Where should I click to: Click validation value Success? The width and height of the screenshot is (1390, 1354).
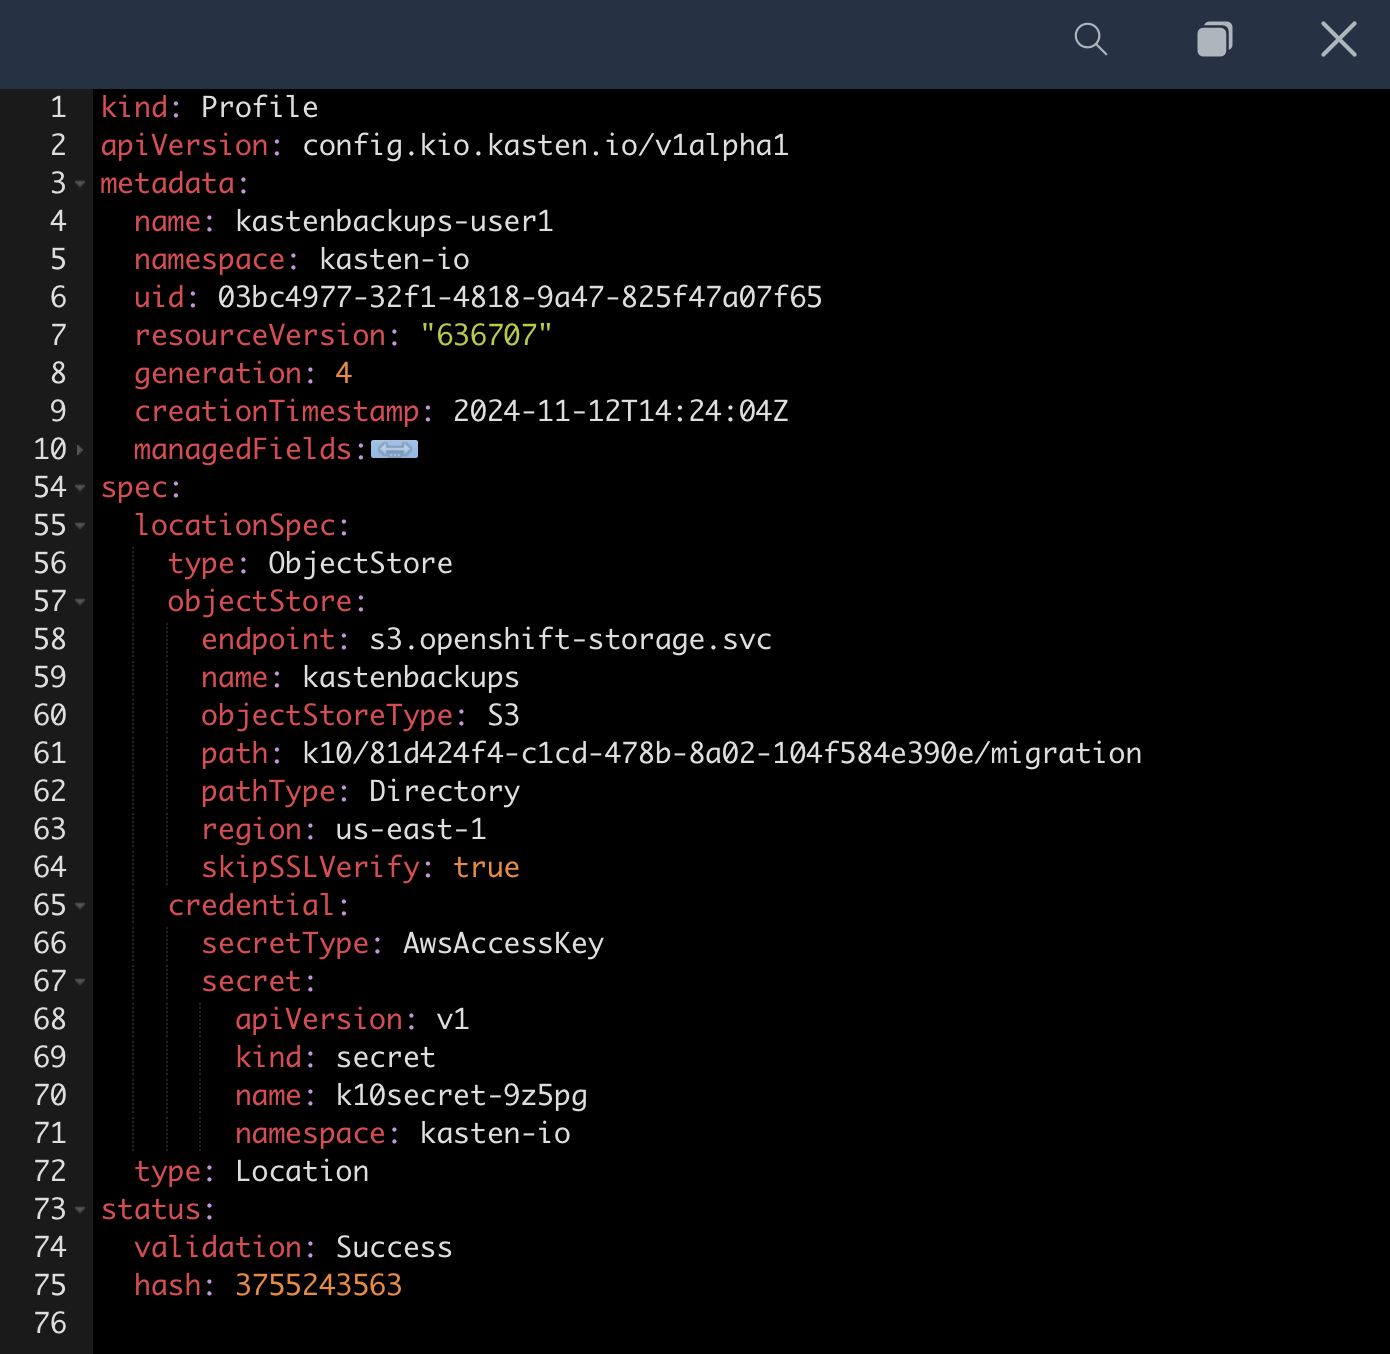point(394,1247)
